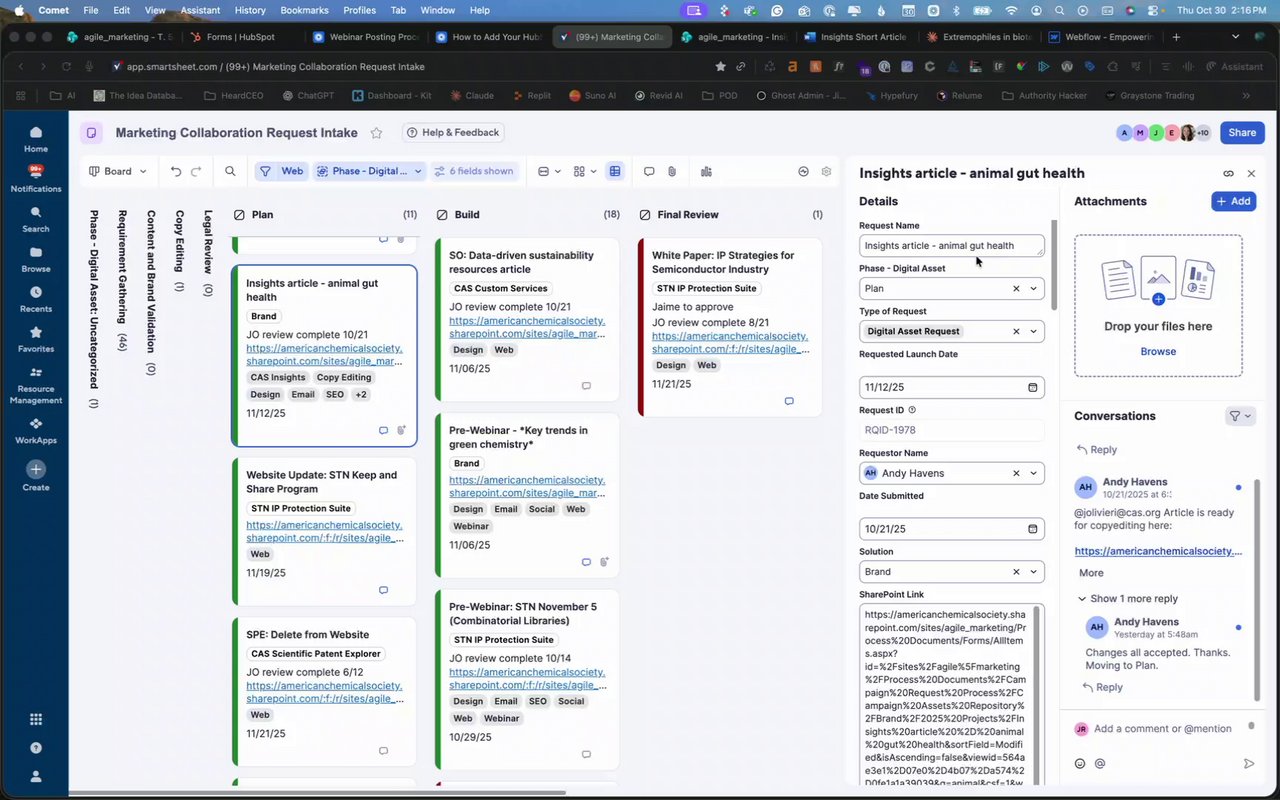Open the card layout grid dropdown
1280x800 pixels.
click(585, 171)
